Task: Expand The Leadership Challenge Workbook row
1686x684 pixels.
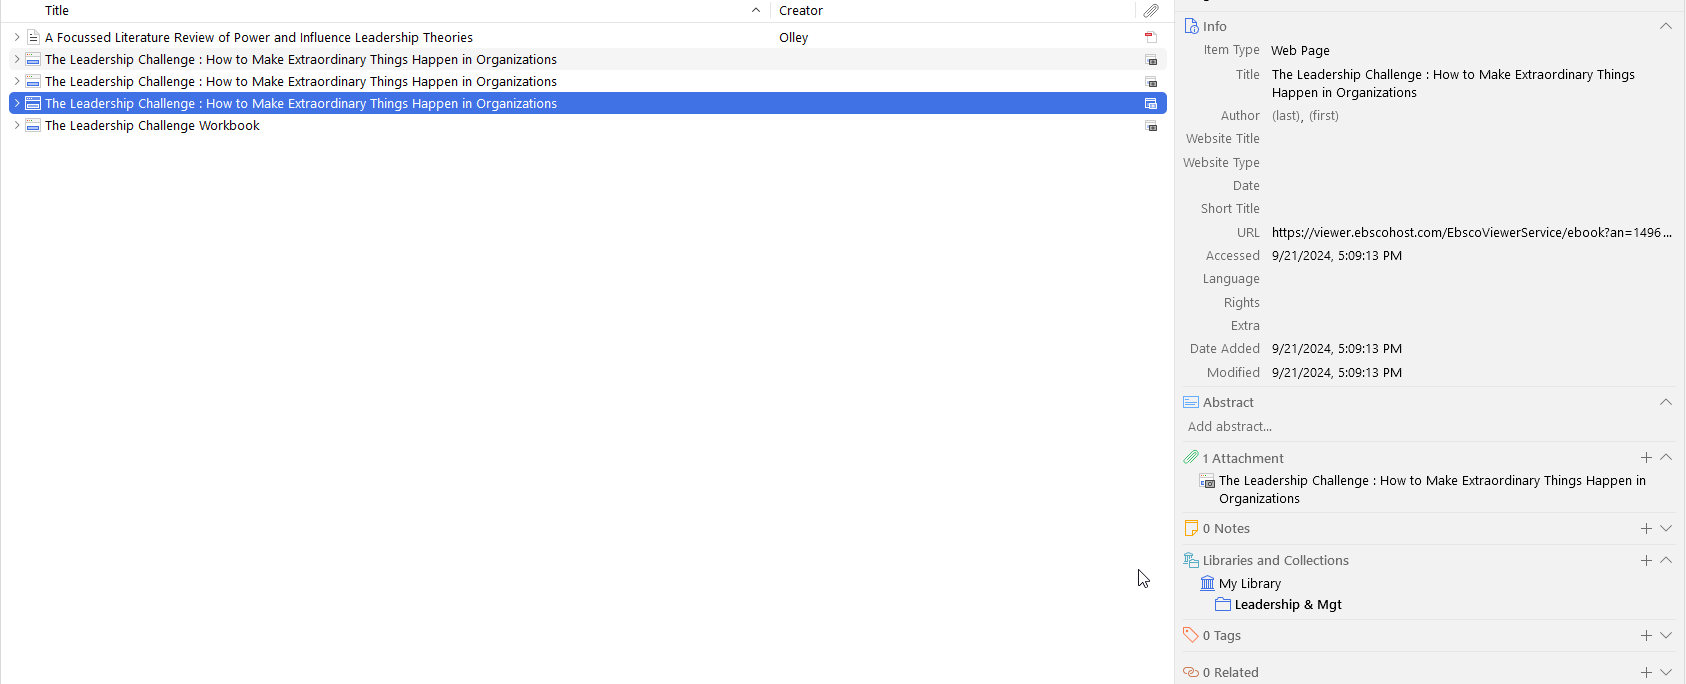Action: click(x=17, y=125)
